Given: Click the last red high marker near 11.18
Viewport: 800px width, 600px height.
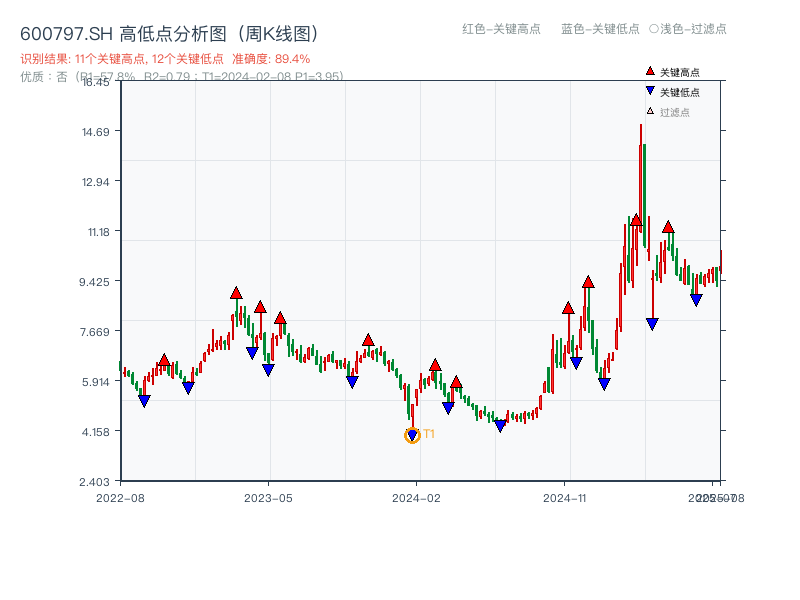Looking at the screenshot, I should click(x=668, y=227).
